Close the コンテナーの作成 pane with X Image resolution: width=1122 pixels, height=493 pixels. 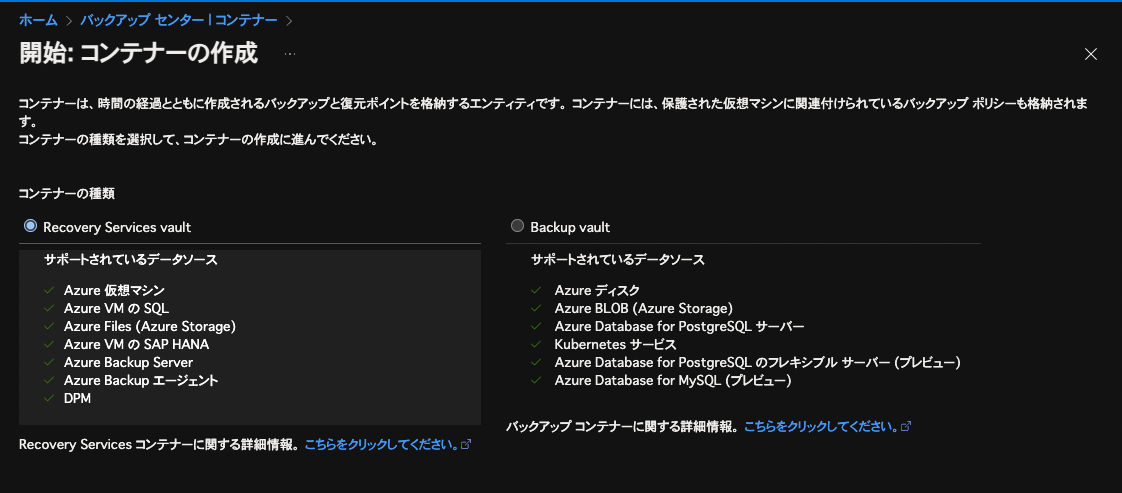[x=1091, y=54]
